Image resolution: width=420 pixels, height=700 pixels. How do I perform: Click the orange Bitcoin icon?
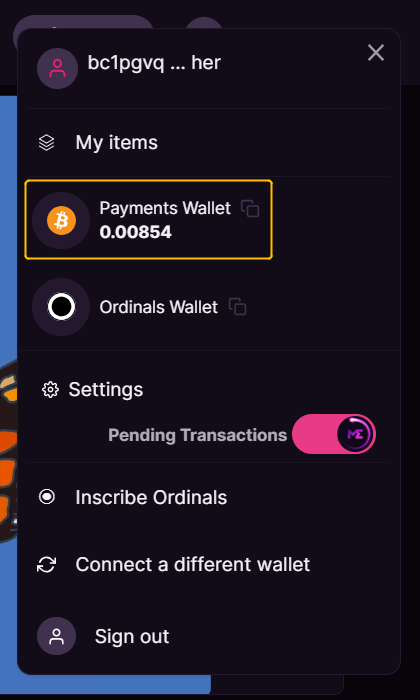(x=61, y=221)
